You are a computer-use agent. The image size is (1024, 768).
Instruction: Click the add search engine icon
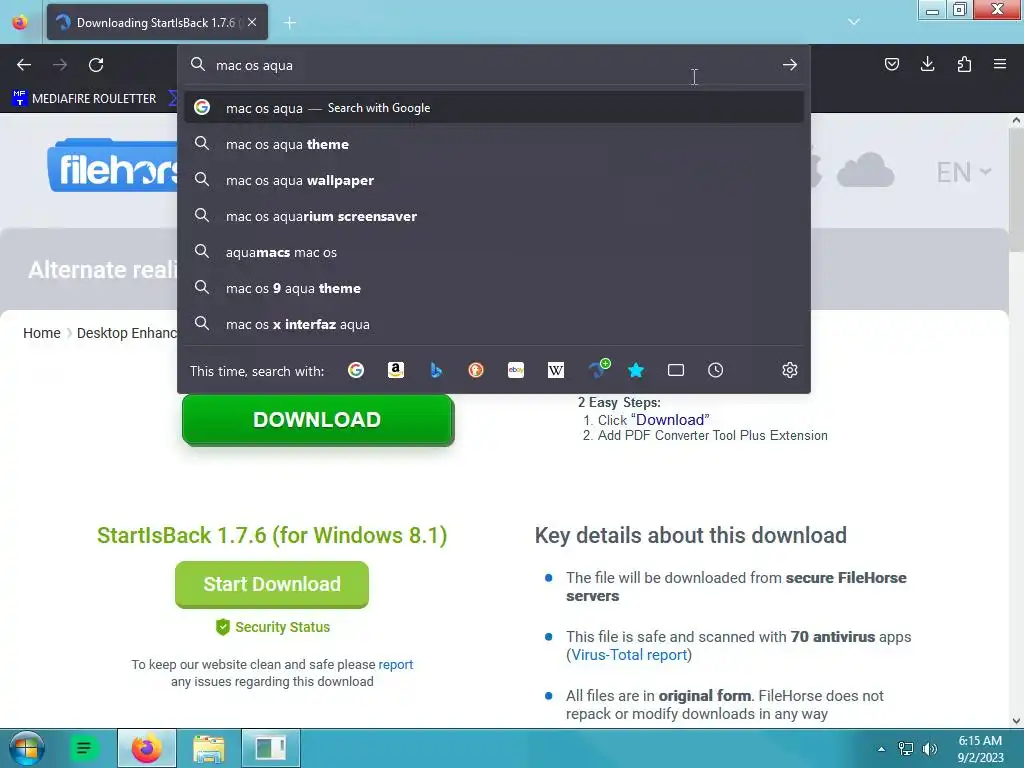tap(599, 369)
